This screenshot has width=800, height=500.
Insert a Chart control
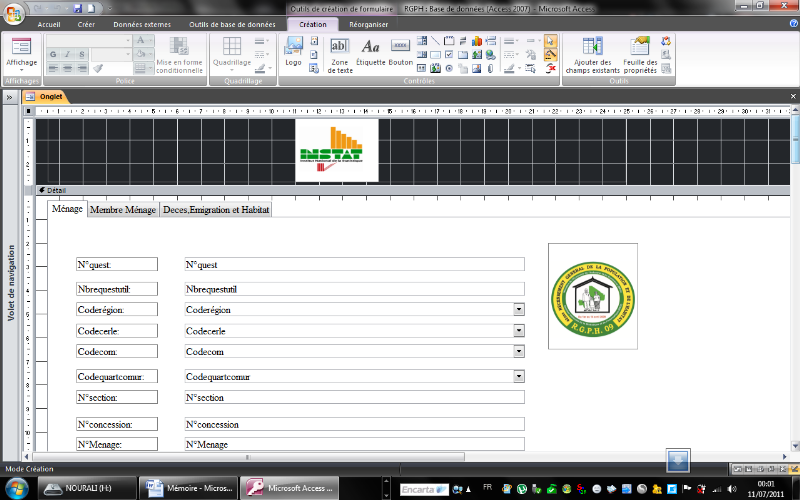[x=477, y=40]
